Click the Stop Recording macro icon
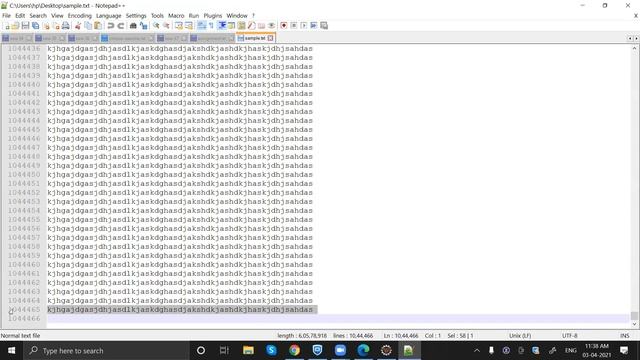Viewport: 640px width, 360px height. [293, 26]
